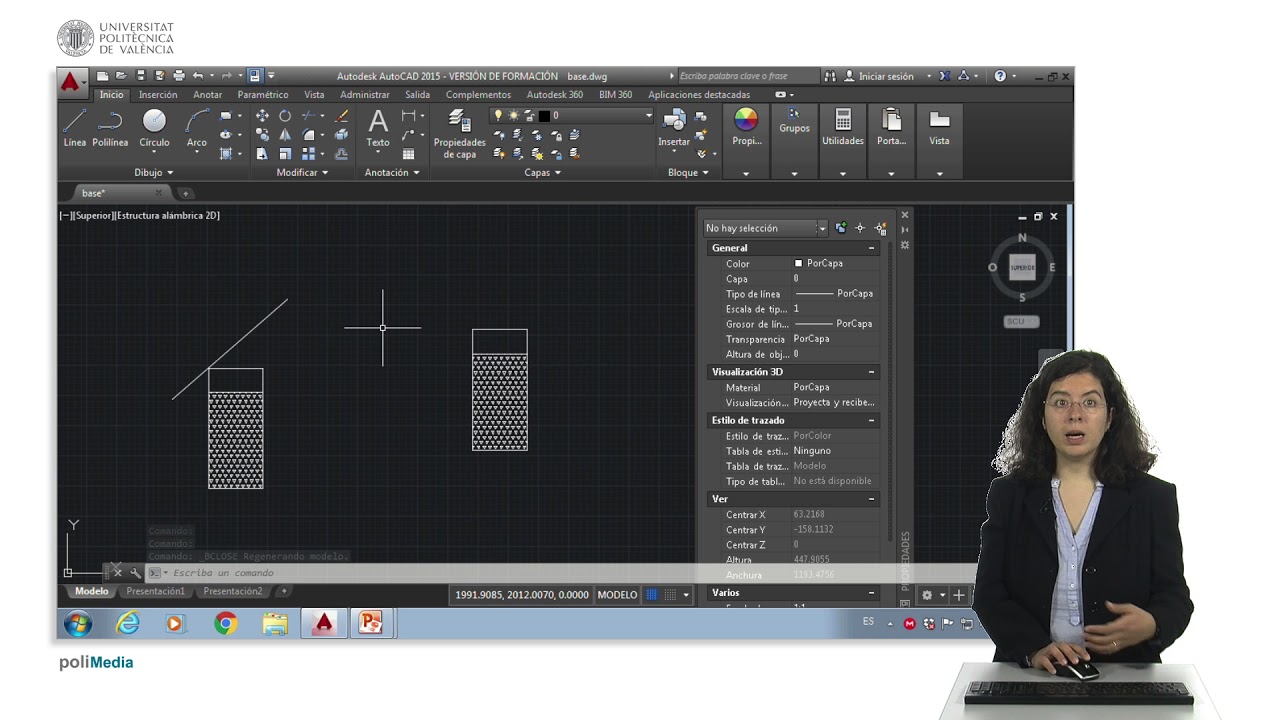Screen dimensions: 1280x720
Task: Open the Inserción ribbon tab
Action: point(158,95)
